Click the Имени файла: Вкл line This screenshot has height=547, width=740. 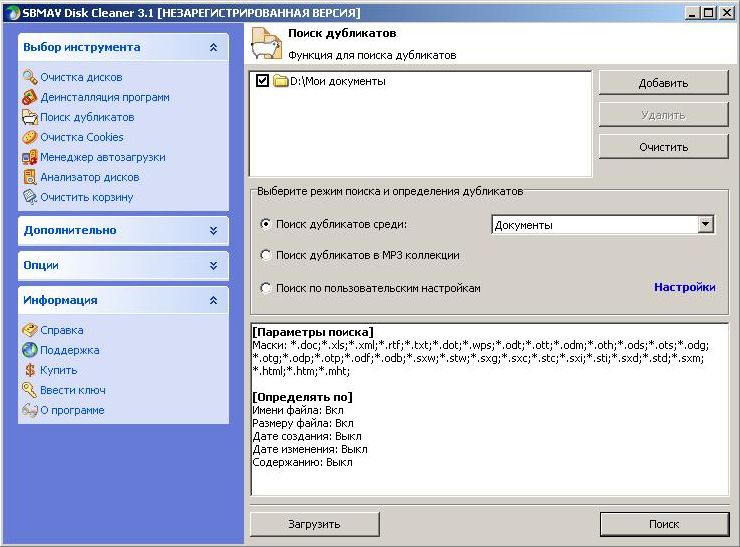coord(298,410)
